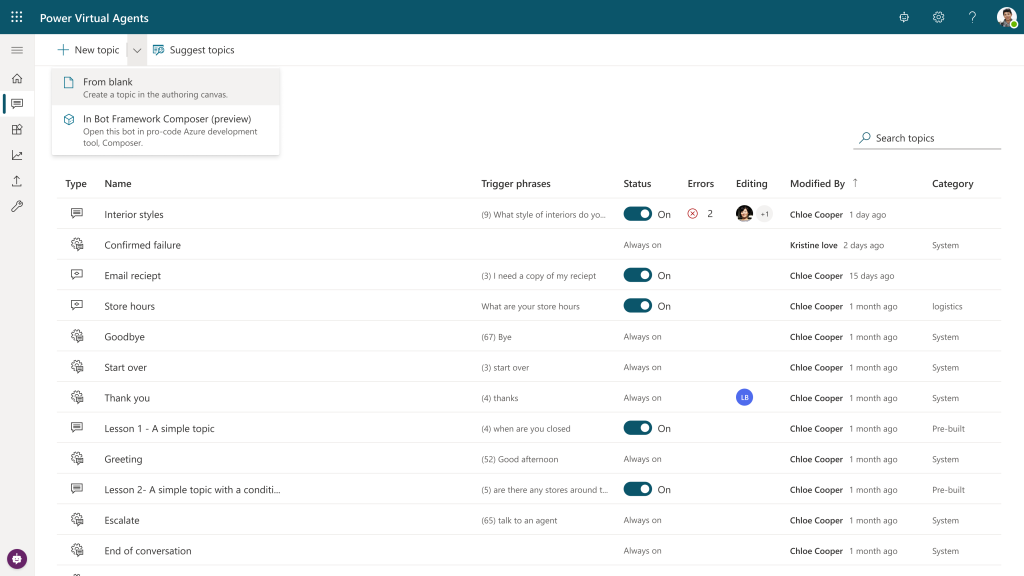Viewport: 1024px width, 576px height.
Task: Collapse the New topic dropdown chevron
Action: (x=137, y=50)
